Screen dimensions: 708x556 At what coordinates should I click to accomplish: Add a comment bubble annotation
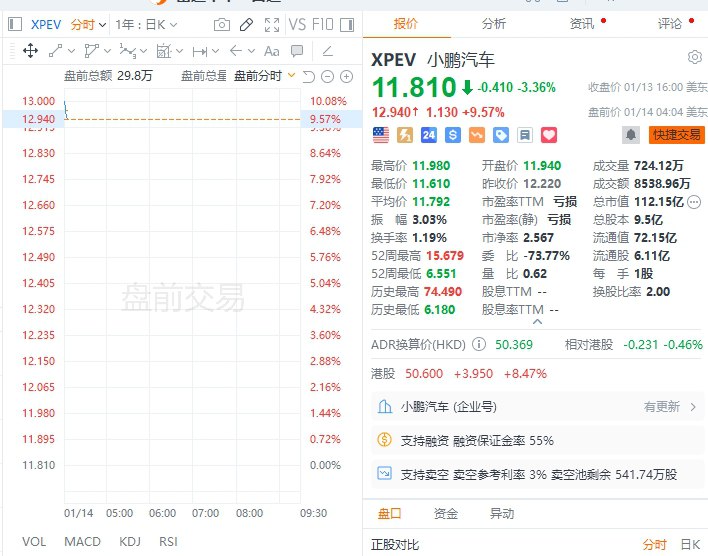[x=297, y=51]
